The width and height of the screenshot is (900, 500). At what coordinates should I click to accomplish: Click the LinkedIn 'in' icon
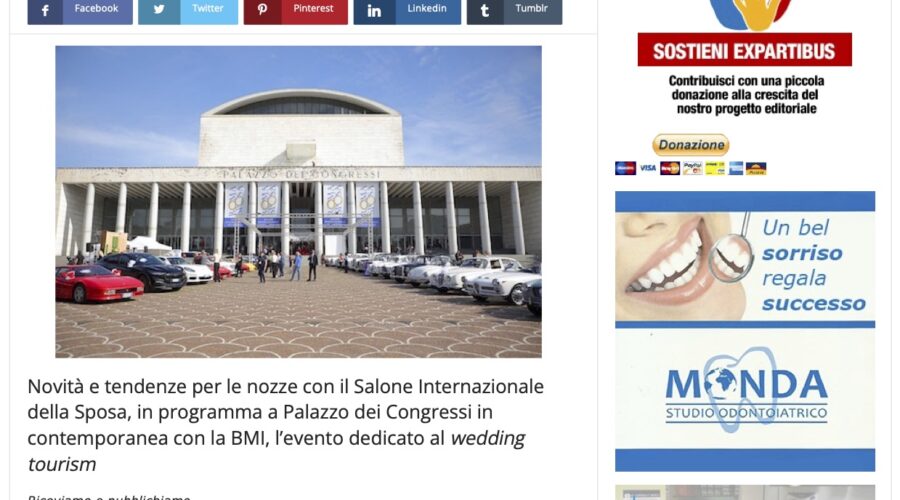tap(374, 10)
